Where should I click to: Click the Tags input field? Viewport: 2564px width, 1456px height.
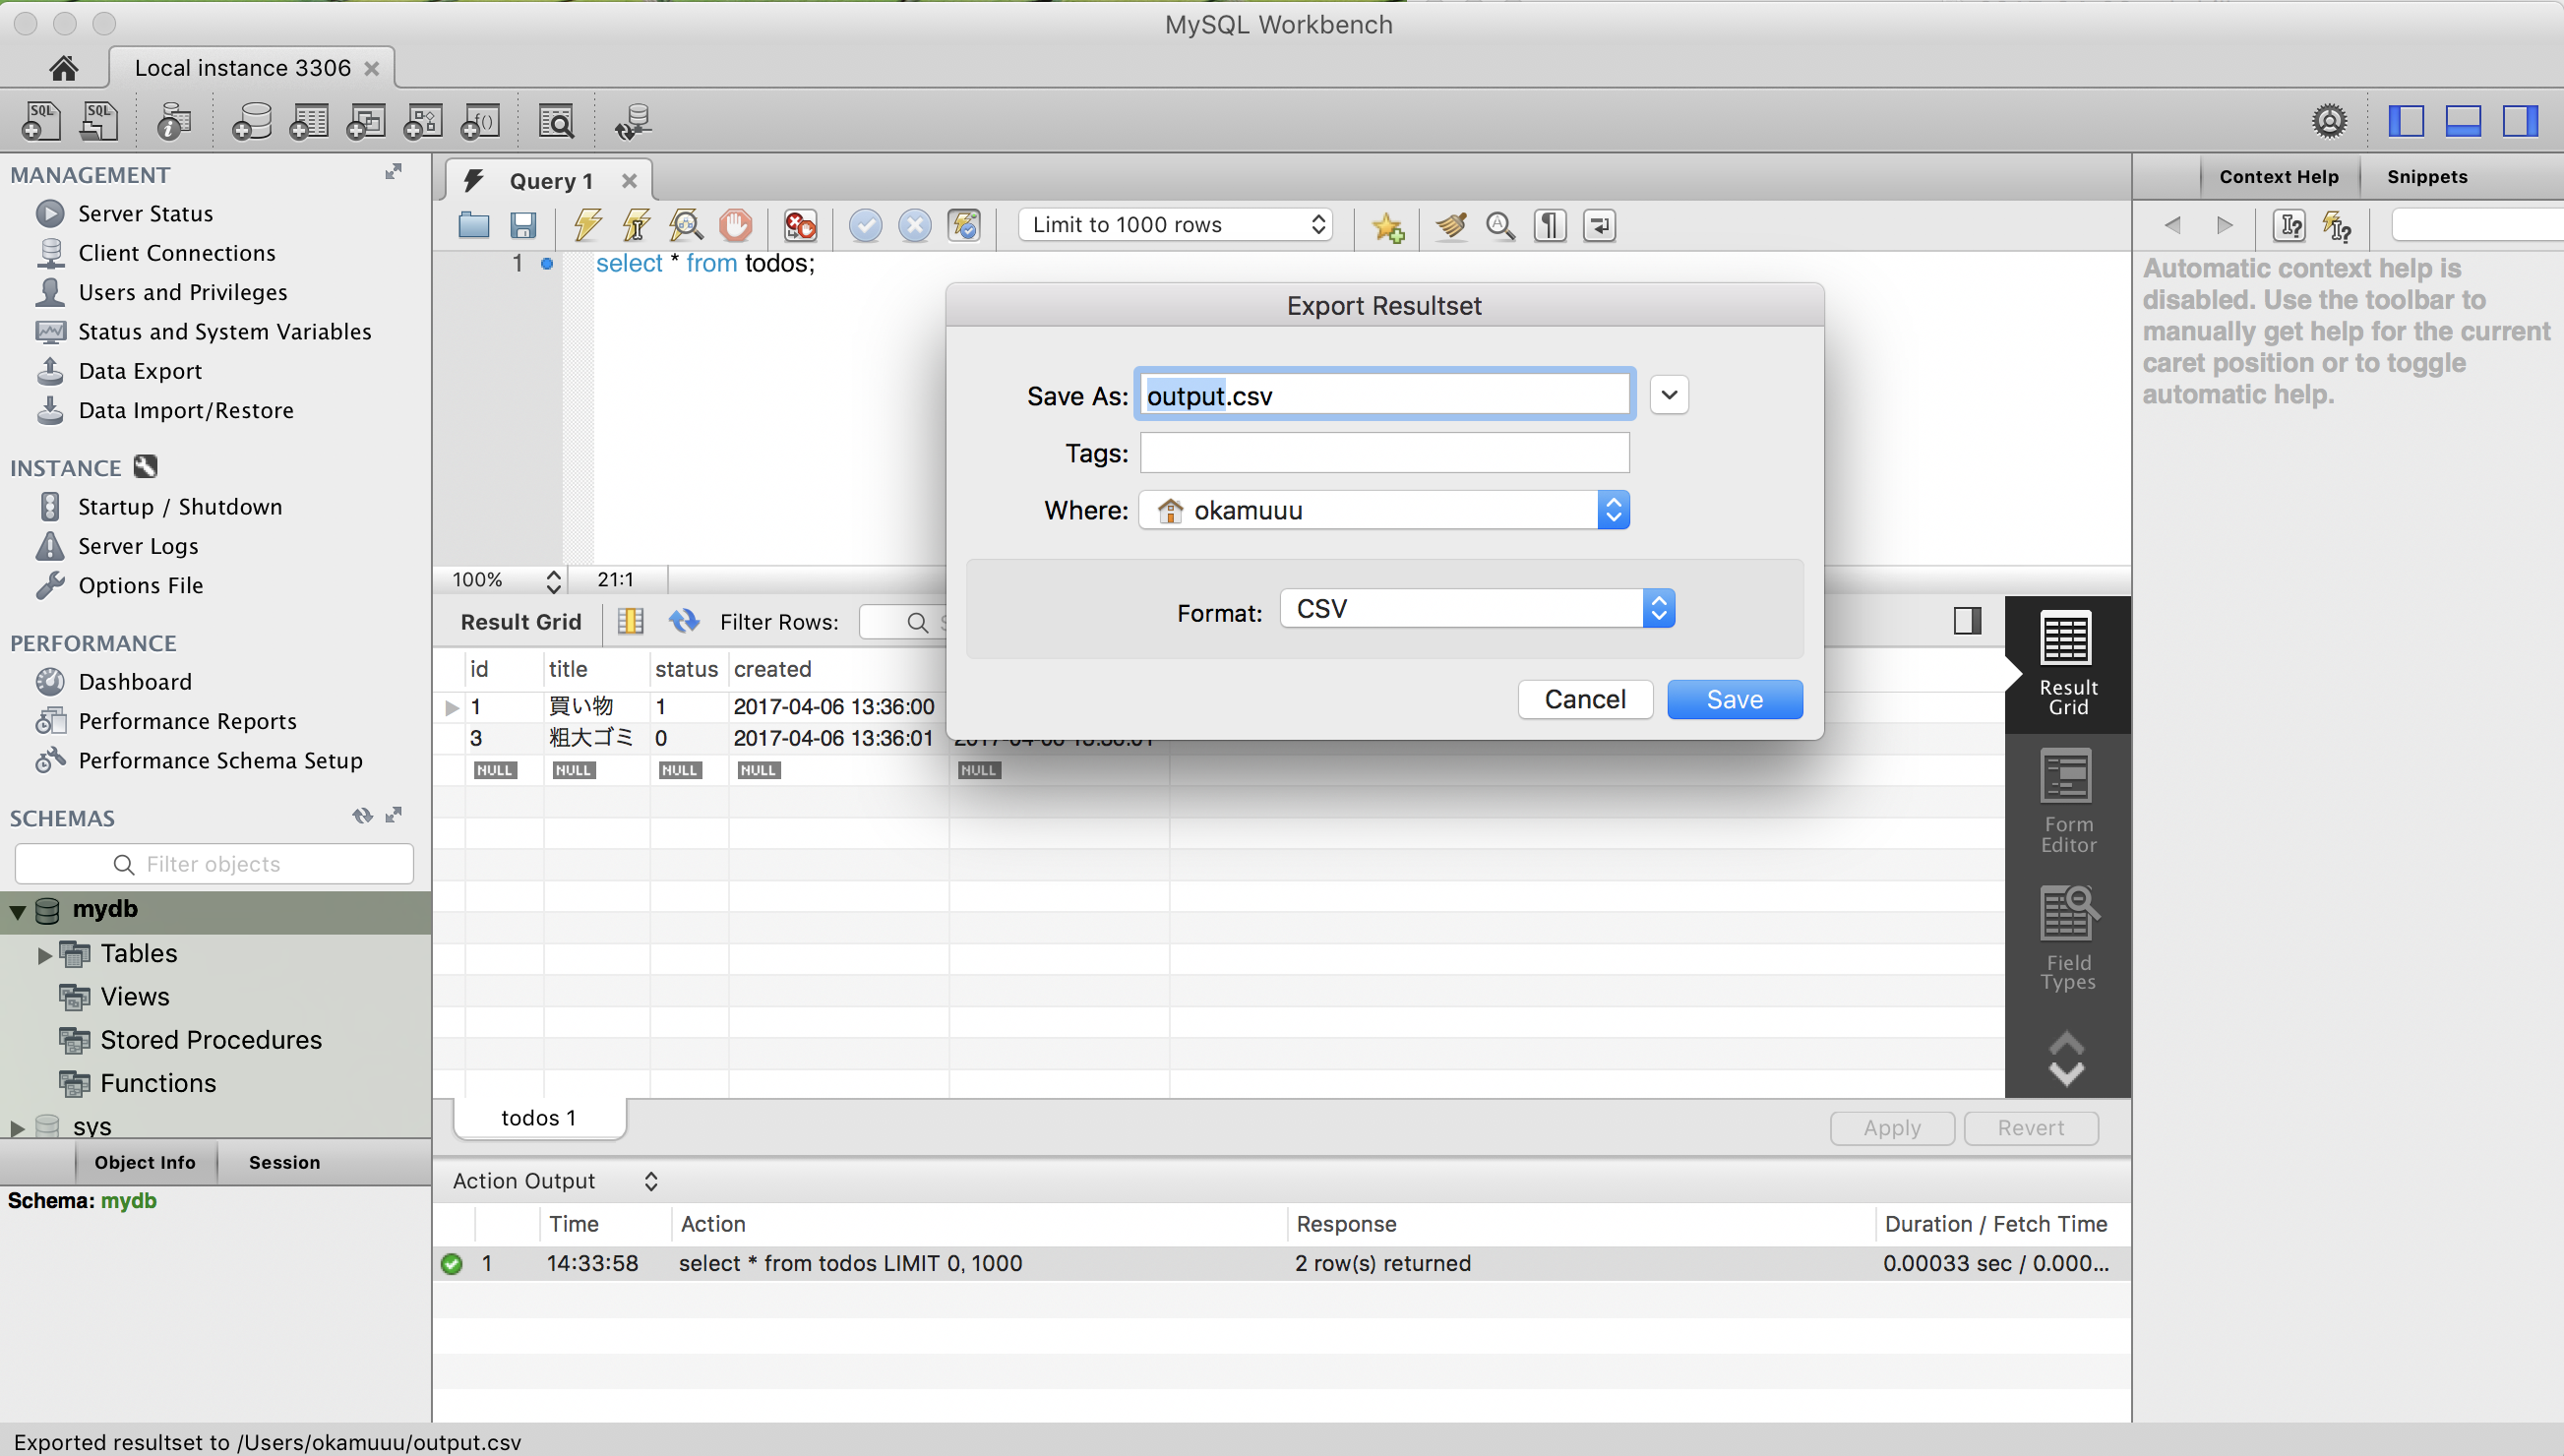pyautogui.click(x=1384, y=453)
